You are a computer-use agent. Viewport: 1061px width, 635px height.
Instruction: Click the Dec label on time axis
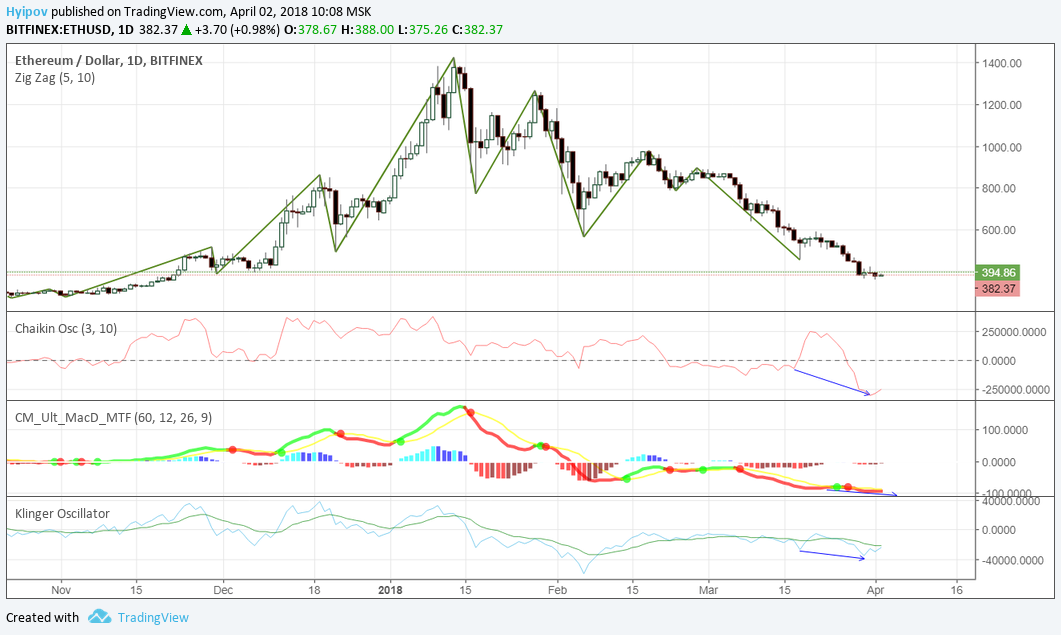223,590
